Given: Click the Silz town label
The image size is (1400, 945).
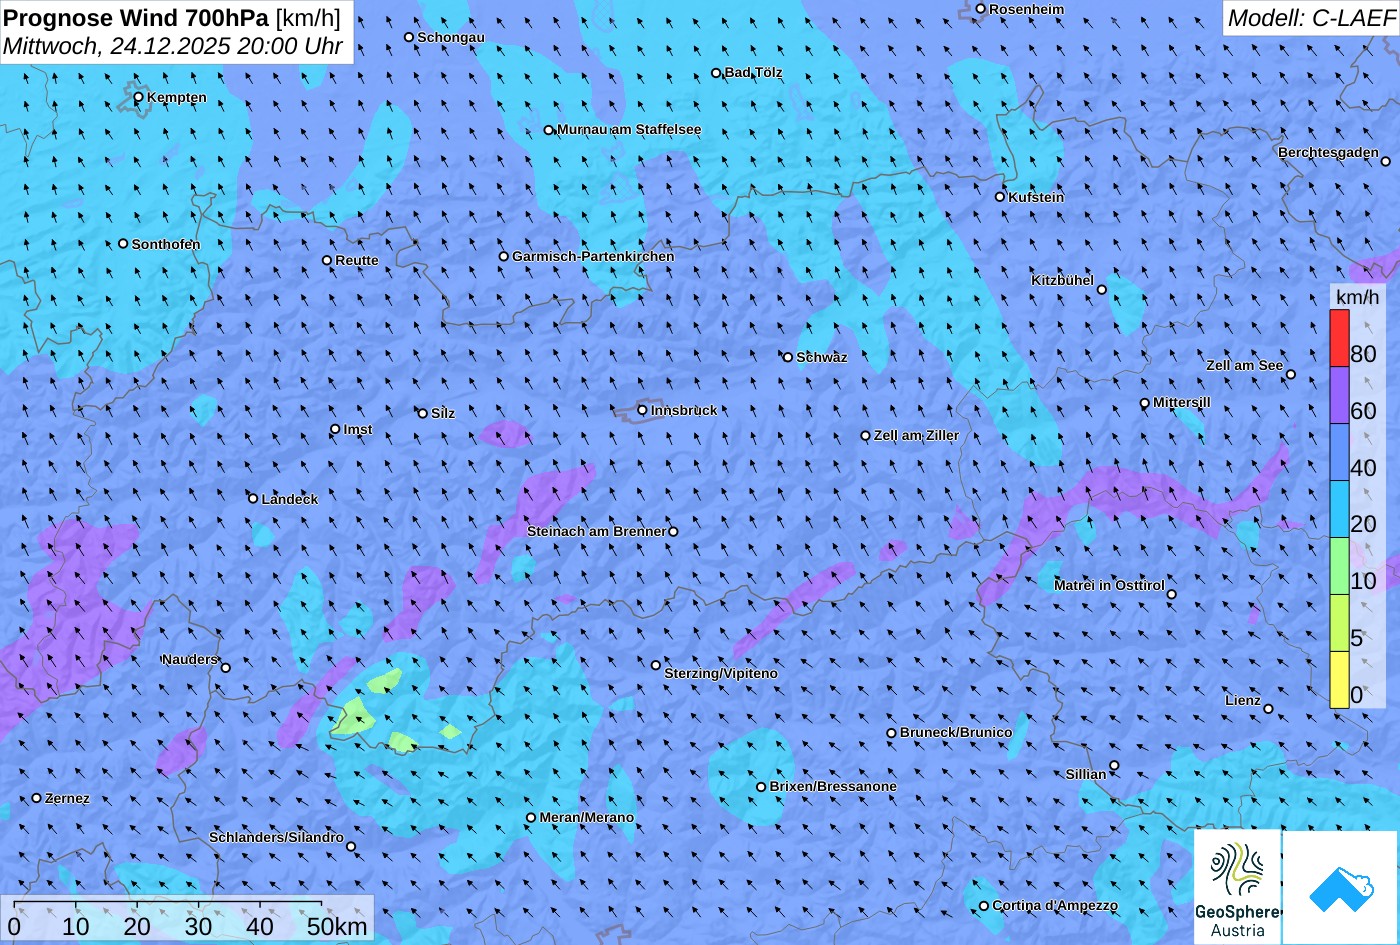Looking at the screenshot, I should (443, 413).
